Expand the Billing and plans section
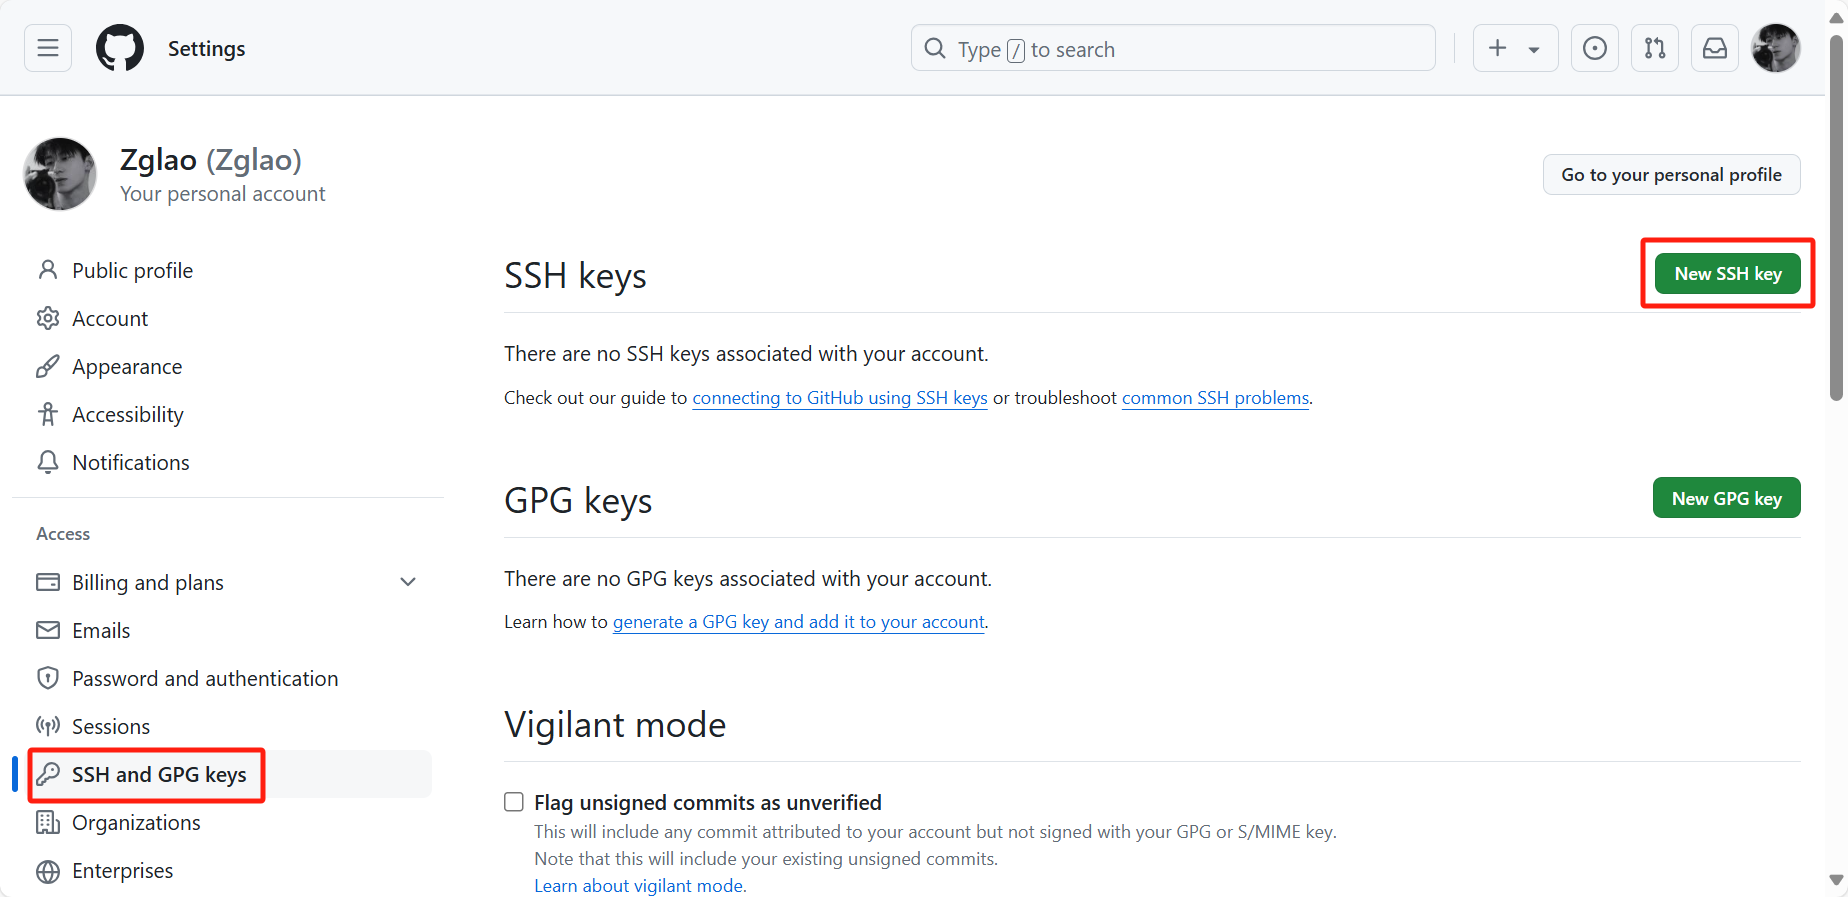The width and height of the screenshot is (1848, 897). pyautogui.click(x=408, y=582)
